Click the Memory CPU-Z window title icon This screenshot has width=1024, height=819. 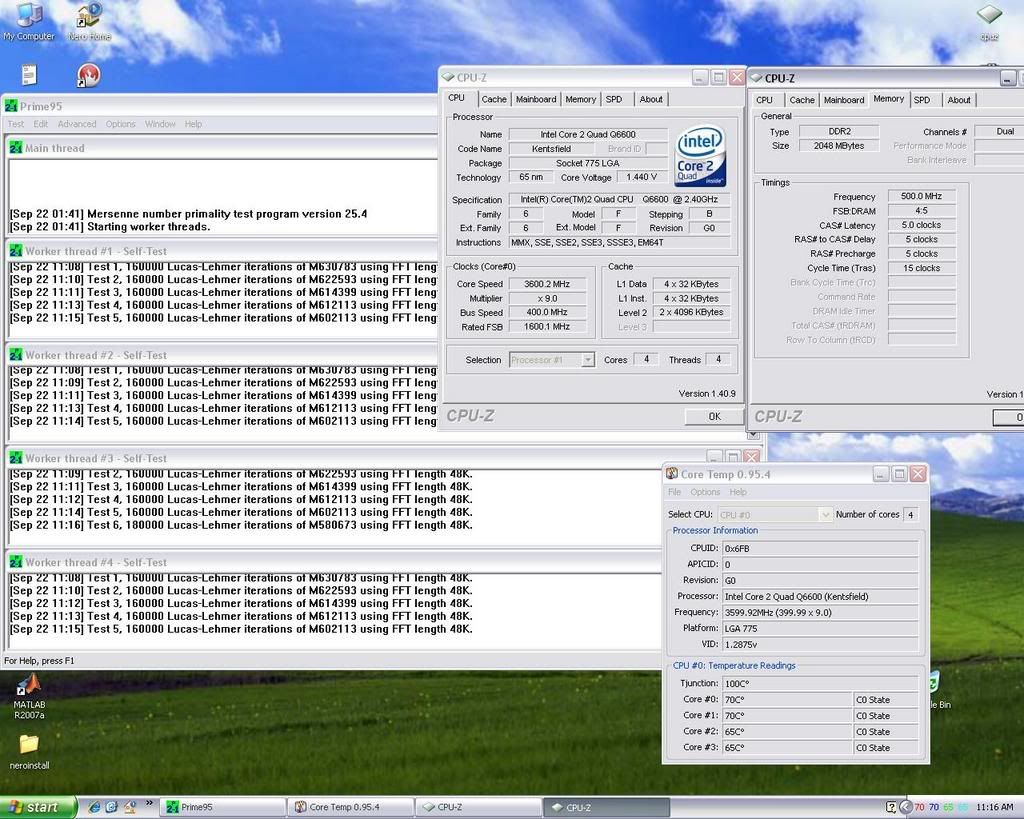tap(756, 78)
